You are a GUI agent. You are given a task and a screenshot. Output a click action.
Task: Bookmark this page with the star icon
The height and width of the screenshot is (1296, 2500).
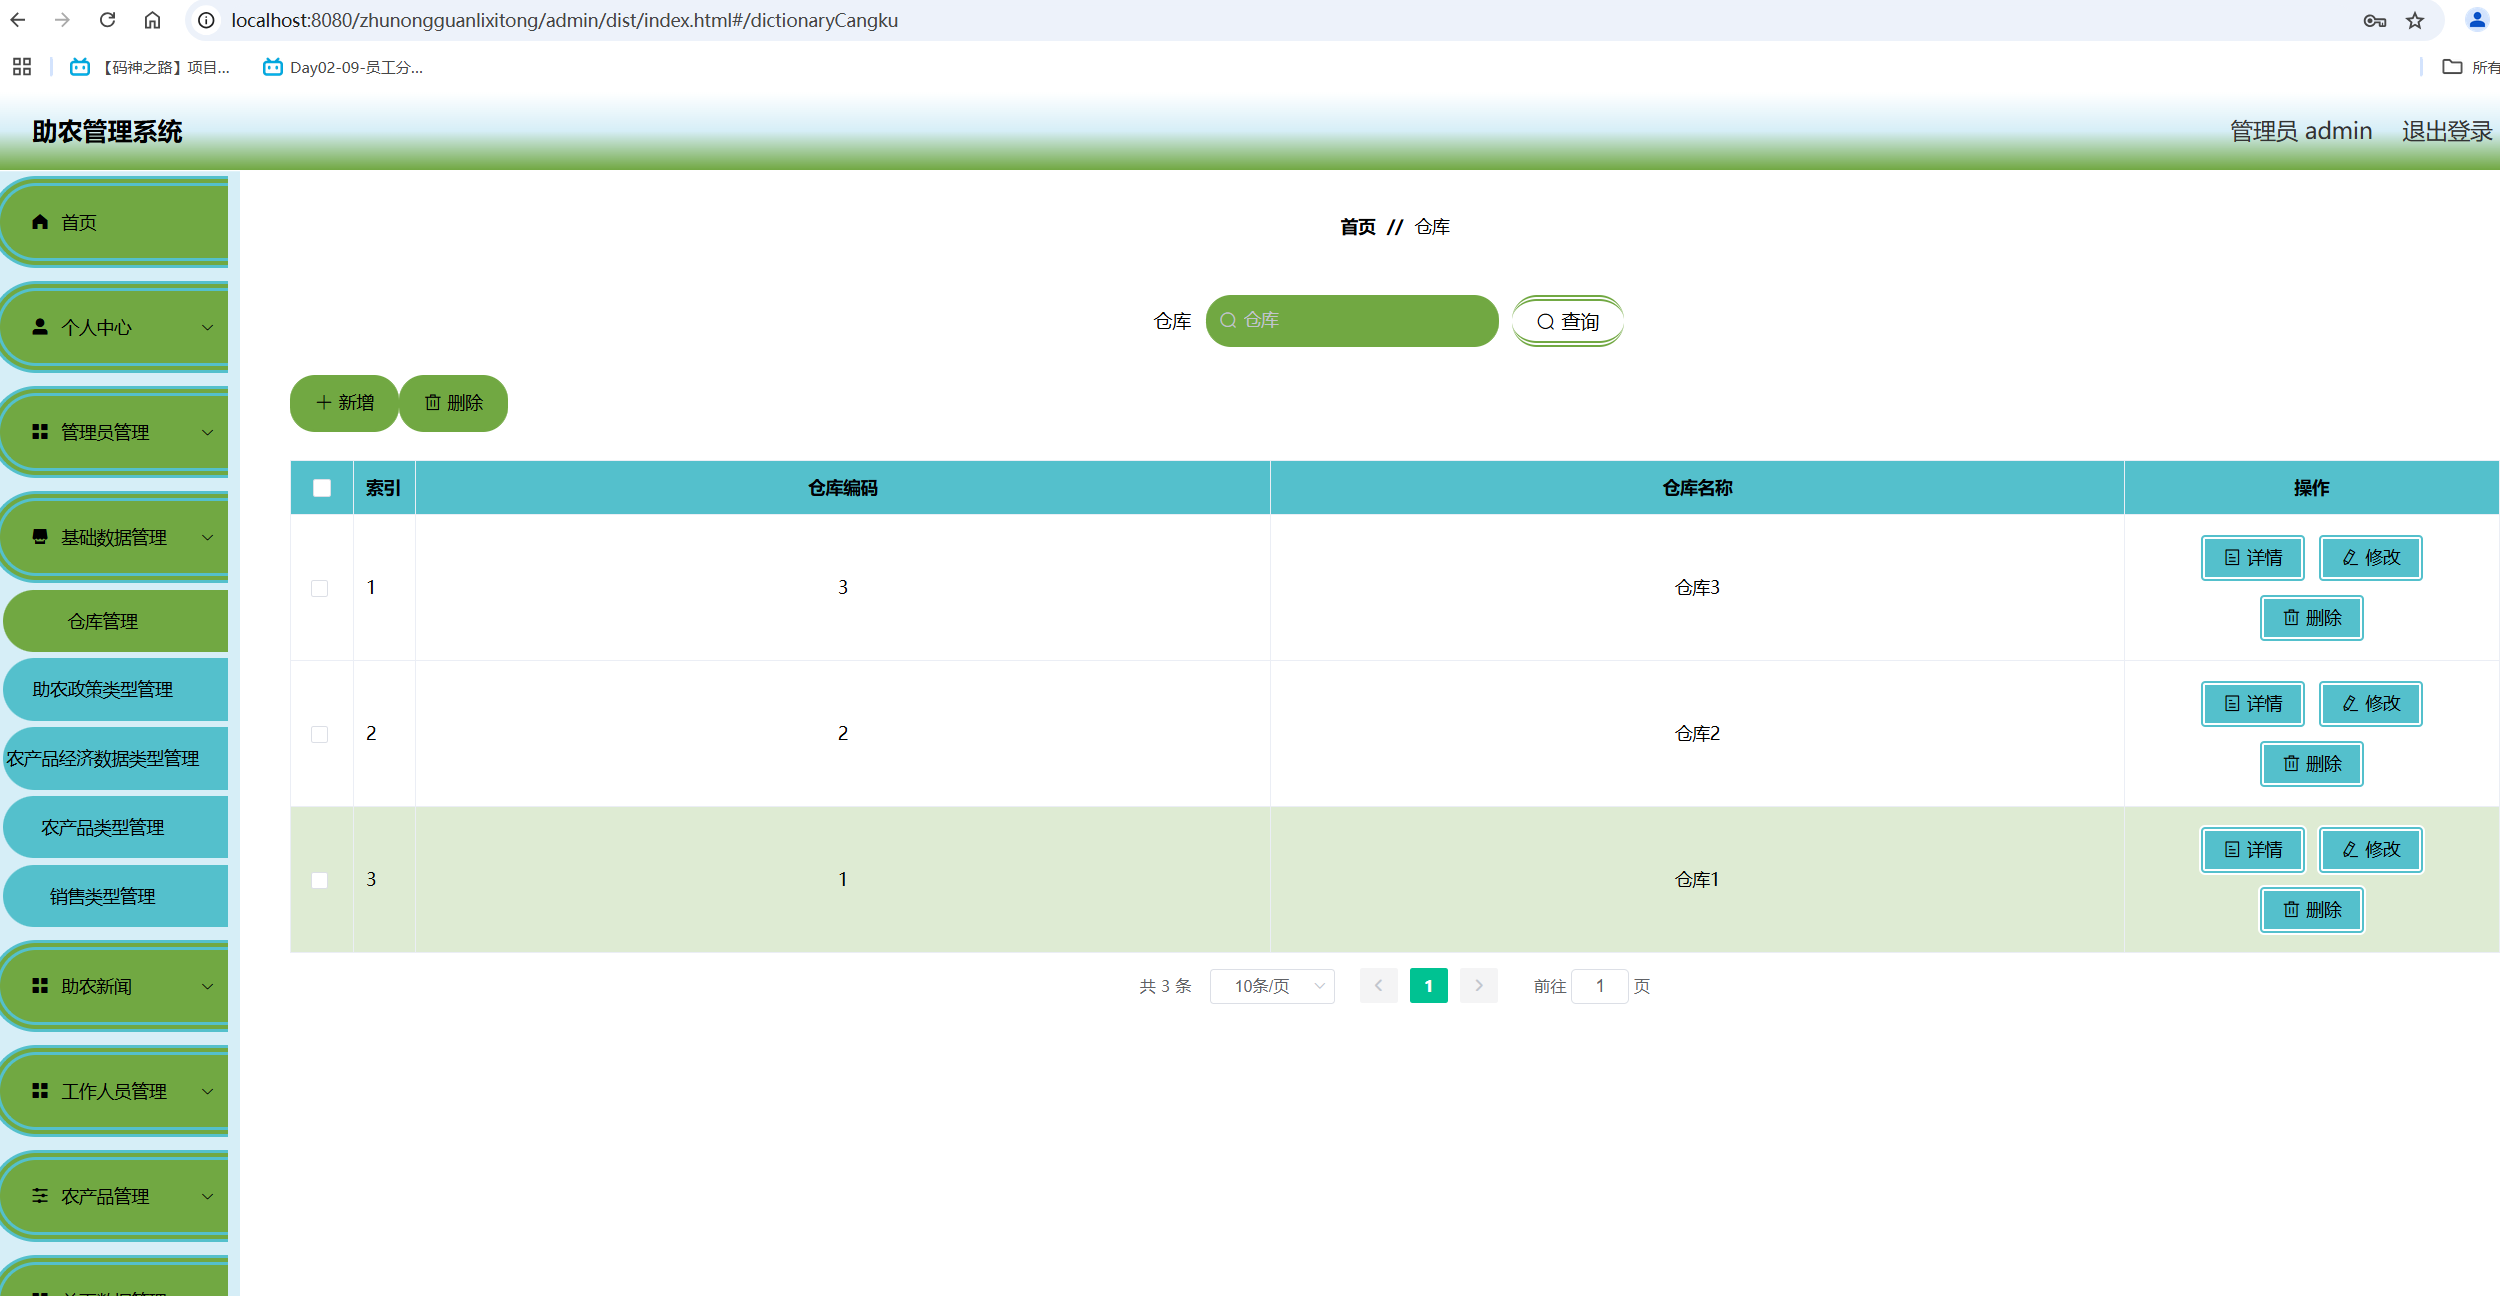coord(2415,20)
